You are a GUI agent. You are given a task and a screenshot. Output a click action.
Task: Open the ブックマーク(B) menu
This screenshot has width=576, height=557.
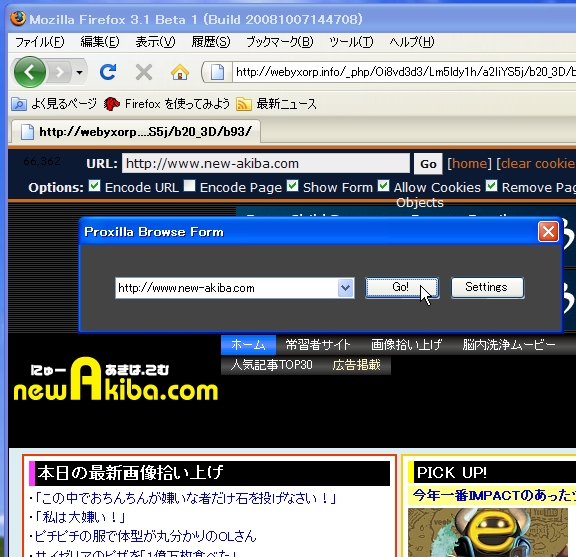[280, 42]
